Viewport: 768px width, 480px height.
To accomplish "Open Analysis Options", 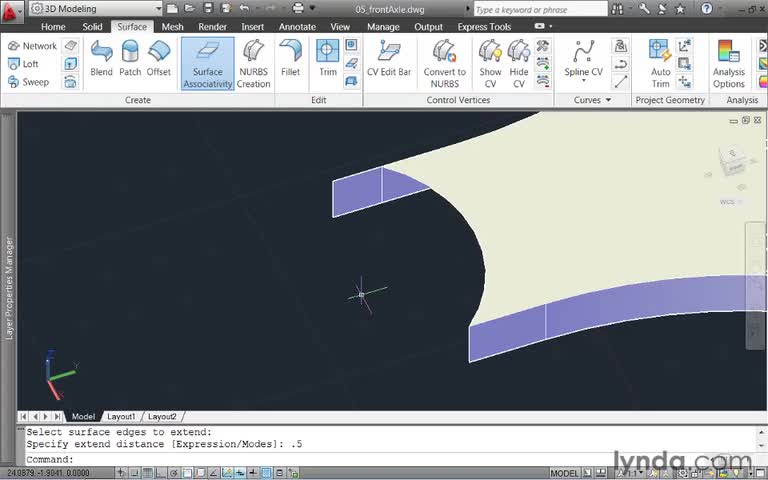I will tap(728, 64).
